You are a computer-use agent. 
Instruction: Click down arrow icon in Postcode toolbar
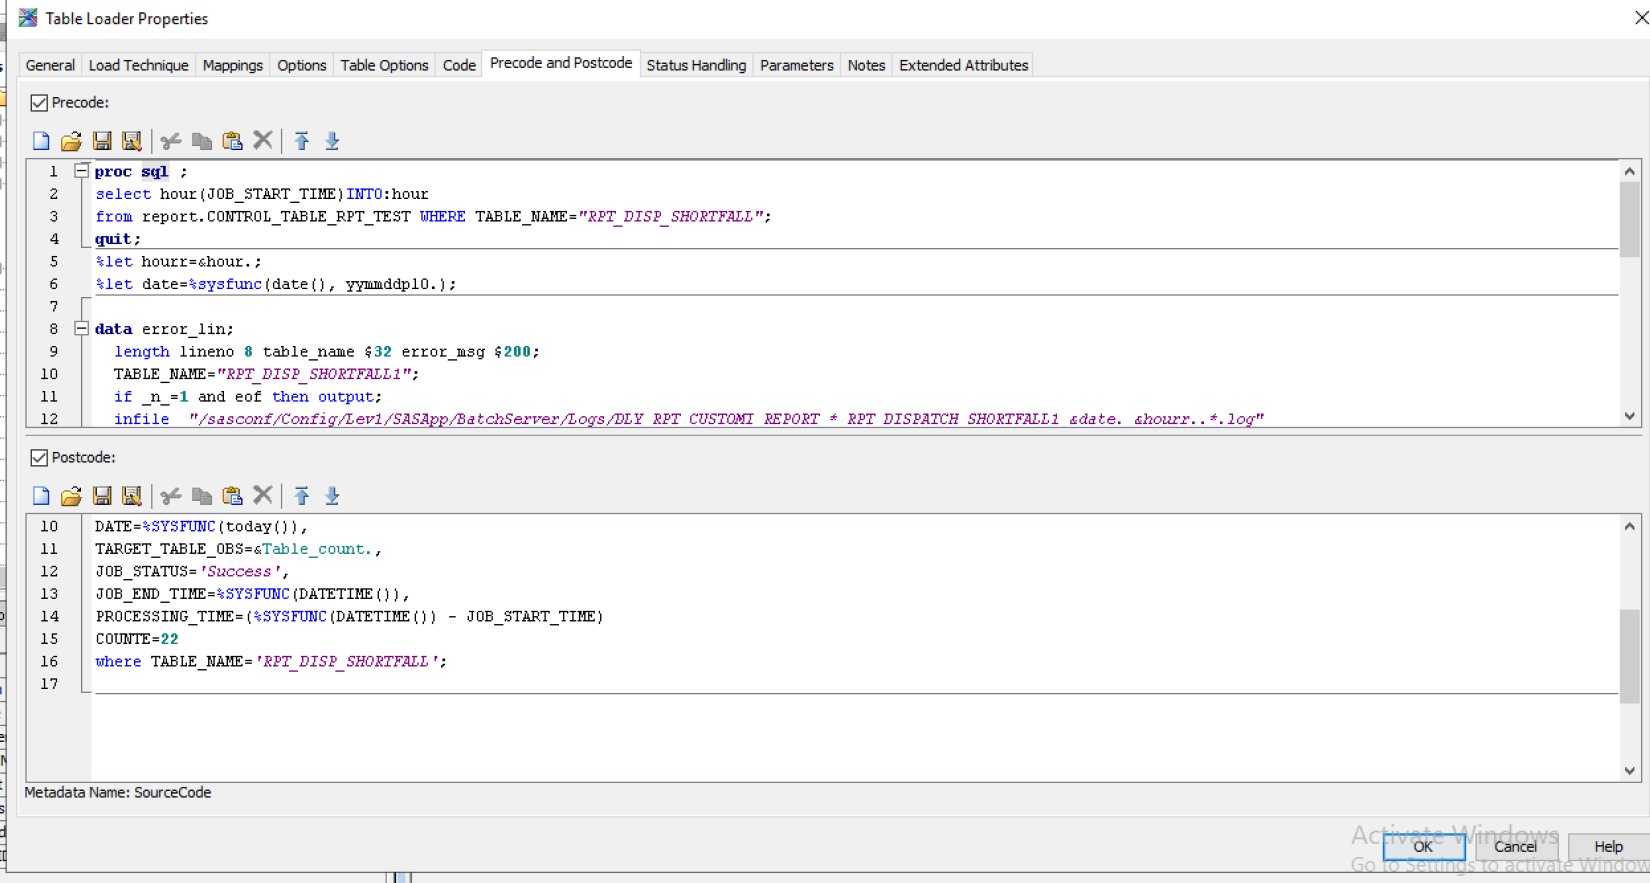pos(332,496)
